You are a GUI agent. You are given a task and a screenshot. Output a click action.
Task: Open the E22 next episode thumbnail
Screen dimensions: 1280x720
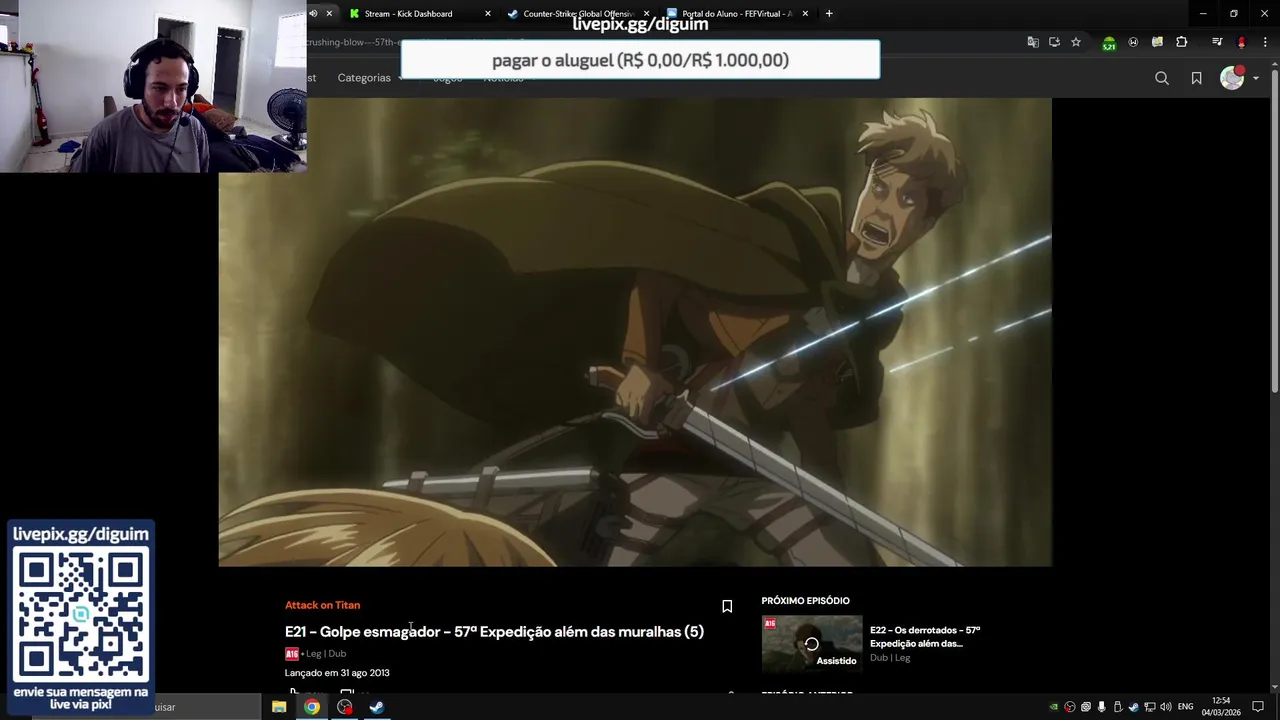pos(811,643)
